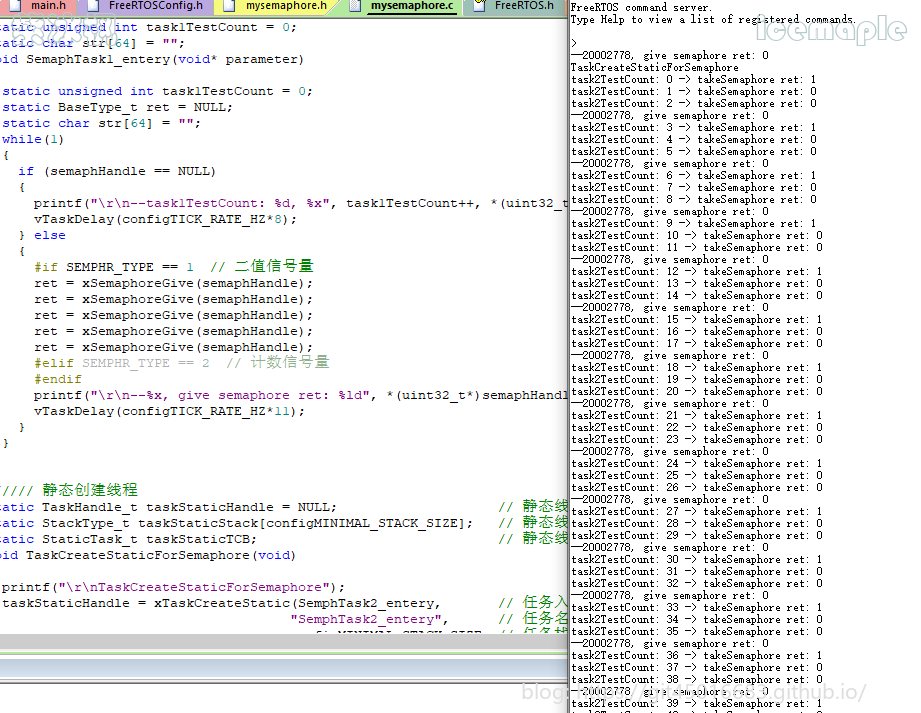This screenshot has width=921, height=713.
Task: Click terminal line 'task2TestCount: 15 -> takeSemaphore ret: 1'
Action: (x=697, y=319)
